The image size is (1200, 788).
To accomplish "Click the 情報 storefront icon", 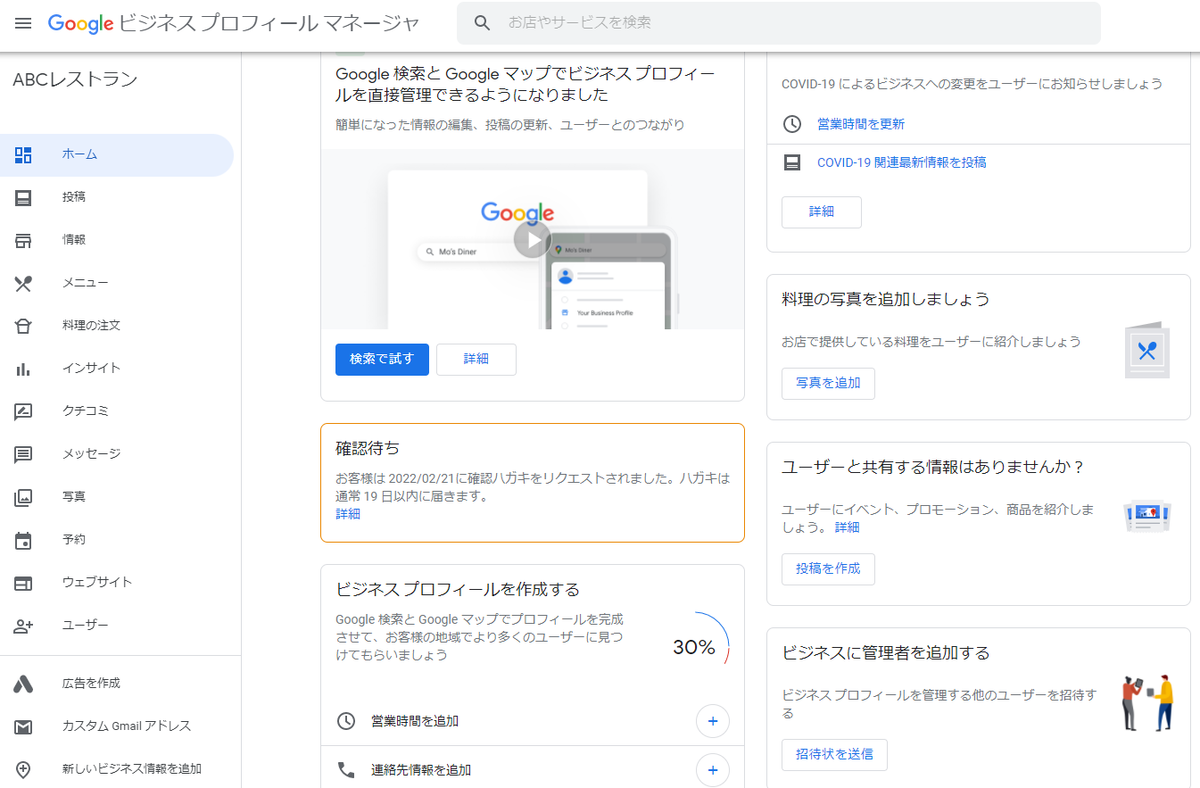I will click(x=23, y=240).
